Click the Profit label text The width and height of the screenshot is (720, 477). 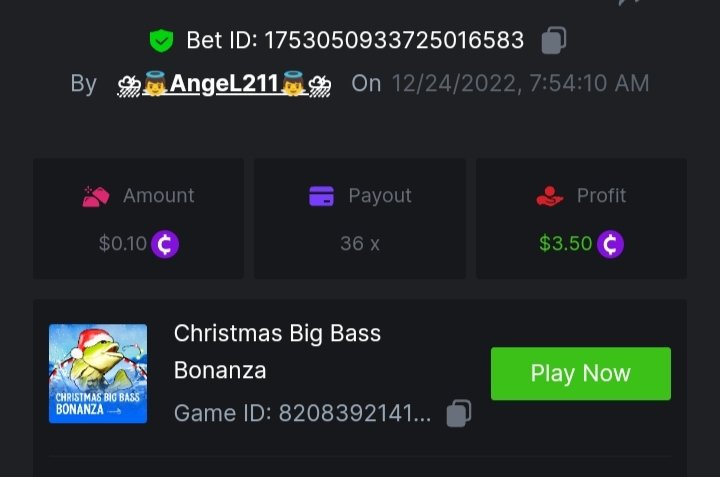point(601,196)
